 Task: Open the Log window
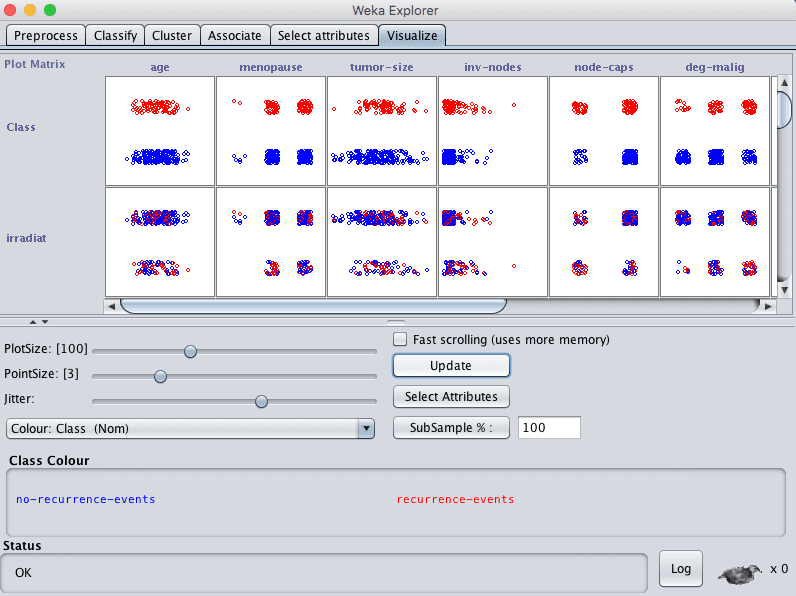pos(680,569)
